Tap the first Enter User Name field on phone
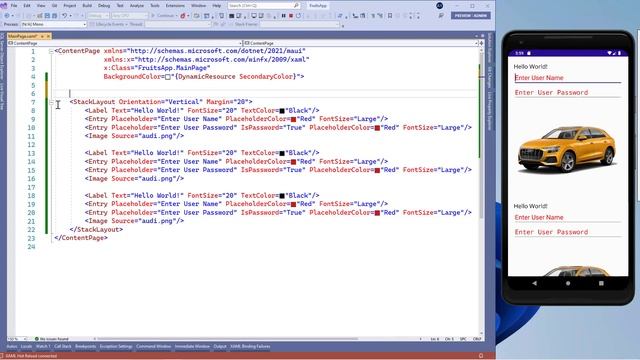Image resolution: width=640 pixels, height=360 pixels. (x=567, y=78)
